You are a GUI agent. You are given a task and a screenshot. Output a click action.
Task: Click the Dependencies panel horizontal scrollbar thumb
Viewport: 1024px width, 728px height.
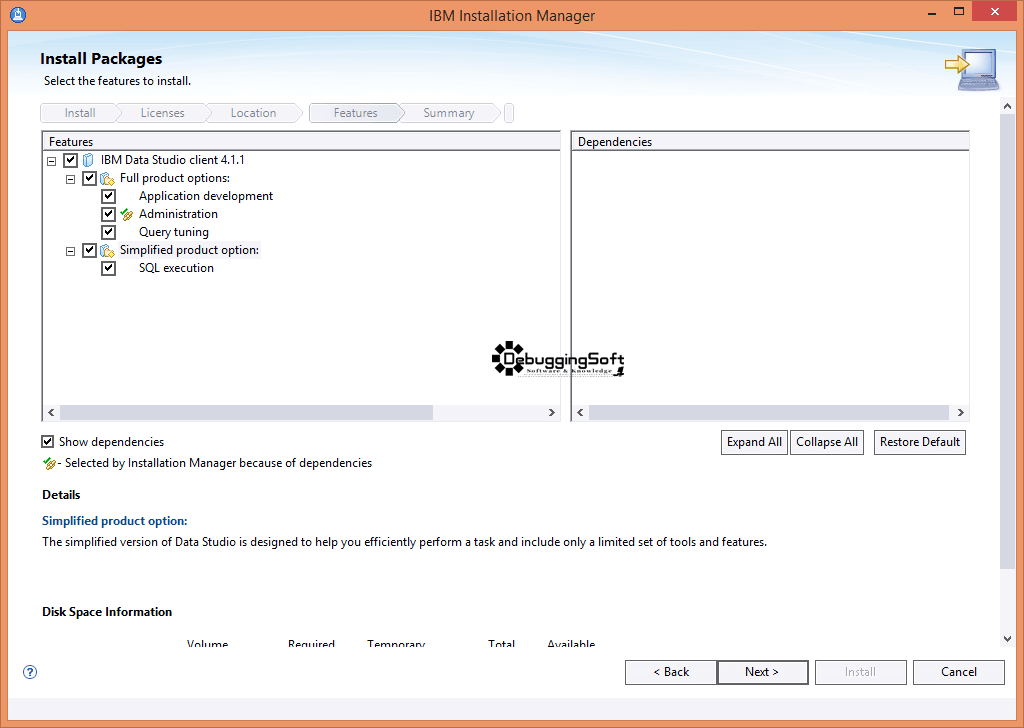pyautogui.click(x=769, y=413)
